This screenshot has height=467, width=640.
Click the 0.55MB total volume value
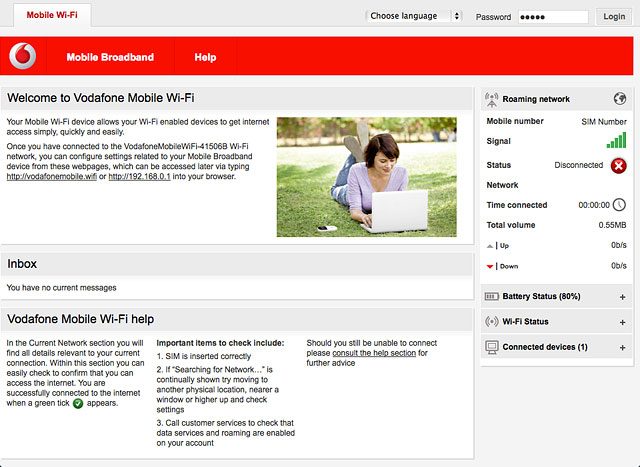pos(612,225)
